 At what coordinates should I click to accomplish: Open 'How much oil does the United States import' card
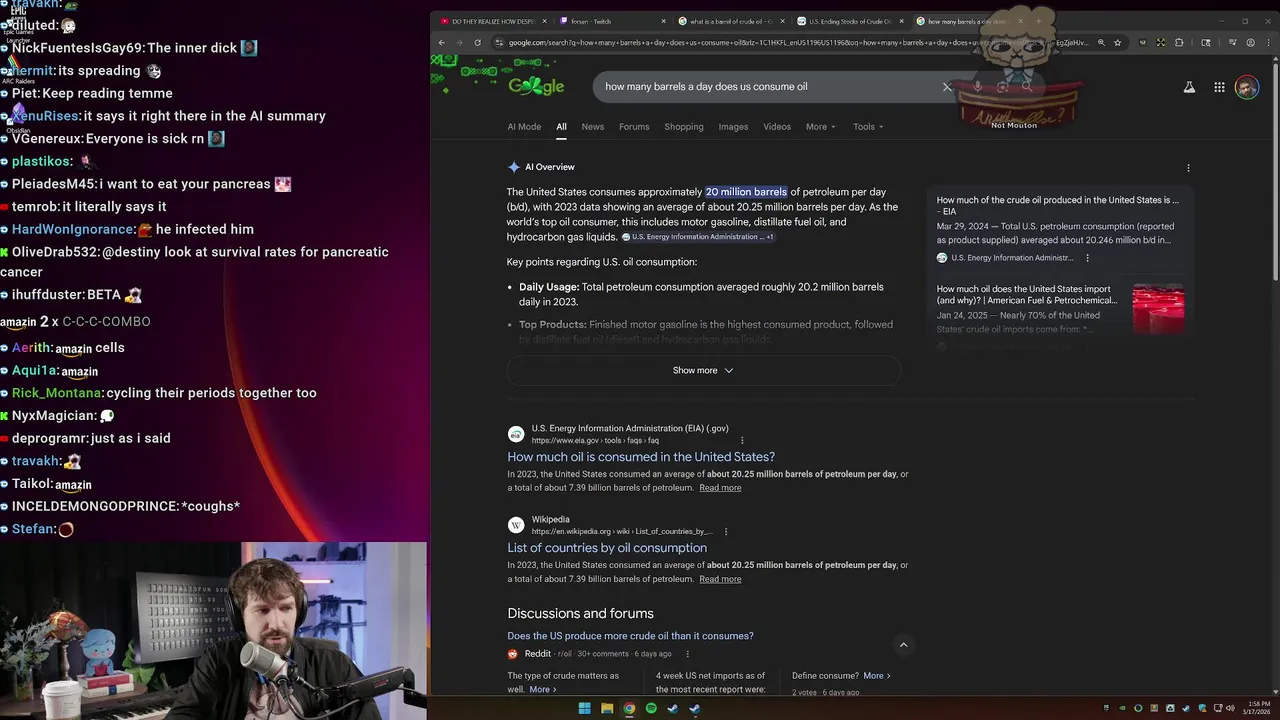pyautogui.click(x=1027, y=295)
